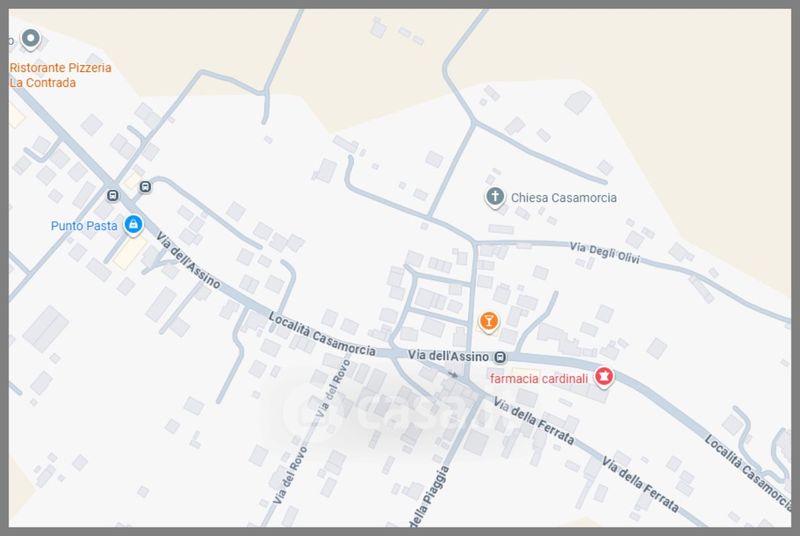Click the della Piaggia street label
Image resolution: width=800 pixels, height=536 pixels.
[428, 502]
